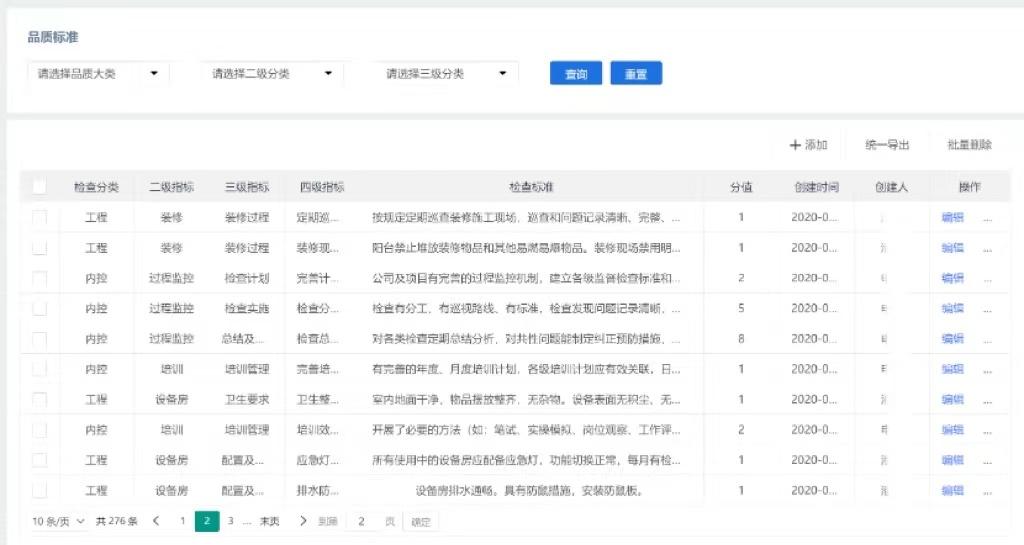The image size is (1024, 545).
Task: Check the box for the 培训效 row
Action: (x=39, y=429)
